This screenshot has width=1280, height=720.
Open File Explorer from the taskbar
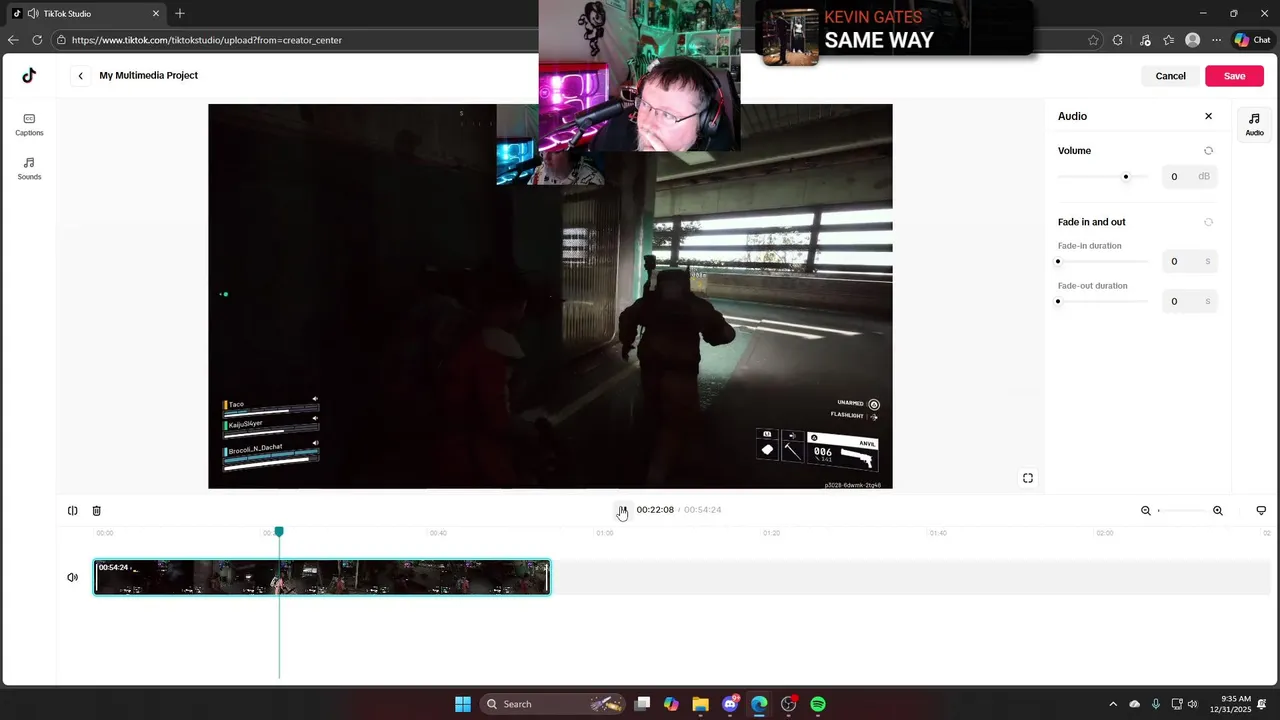click(x=700, y=704)
